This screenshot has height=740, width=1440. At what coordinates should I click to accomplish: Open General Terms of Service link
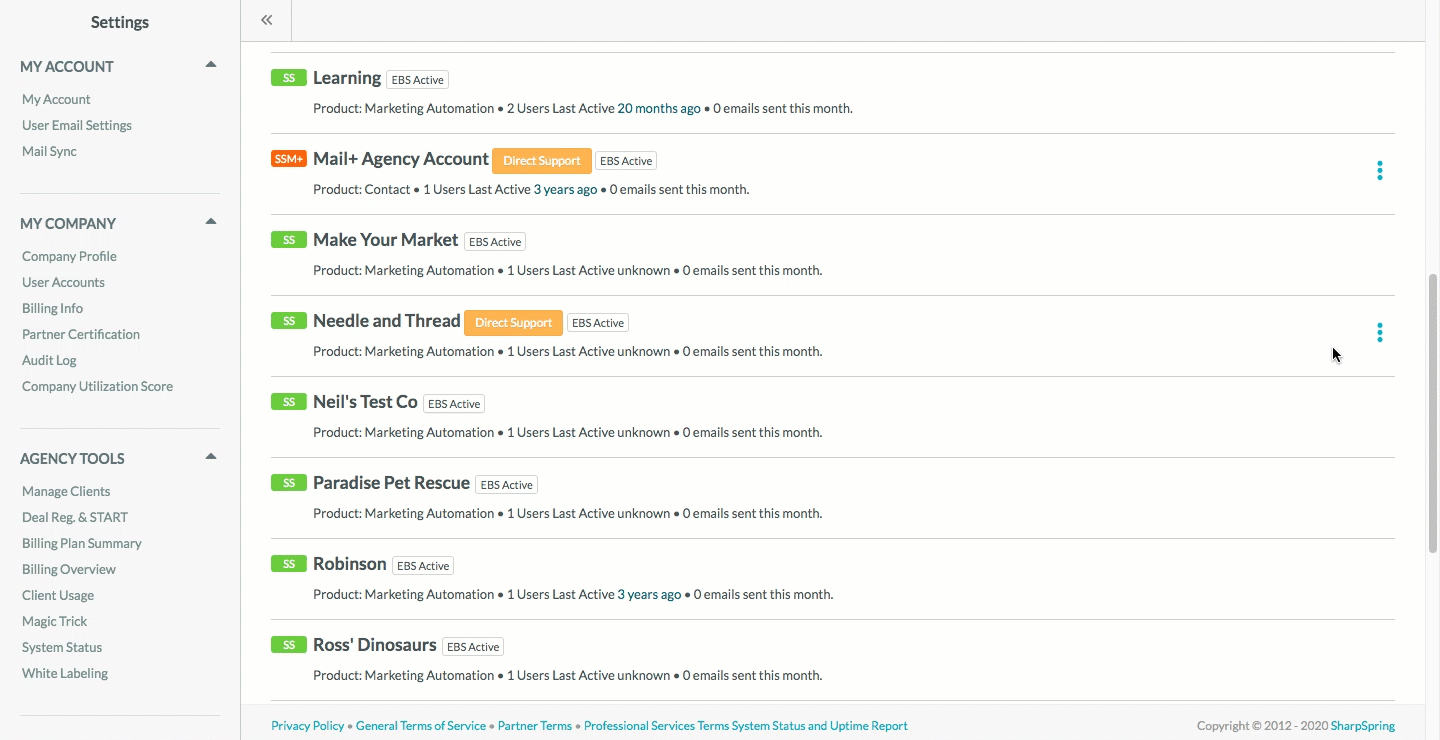[421, 726]
